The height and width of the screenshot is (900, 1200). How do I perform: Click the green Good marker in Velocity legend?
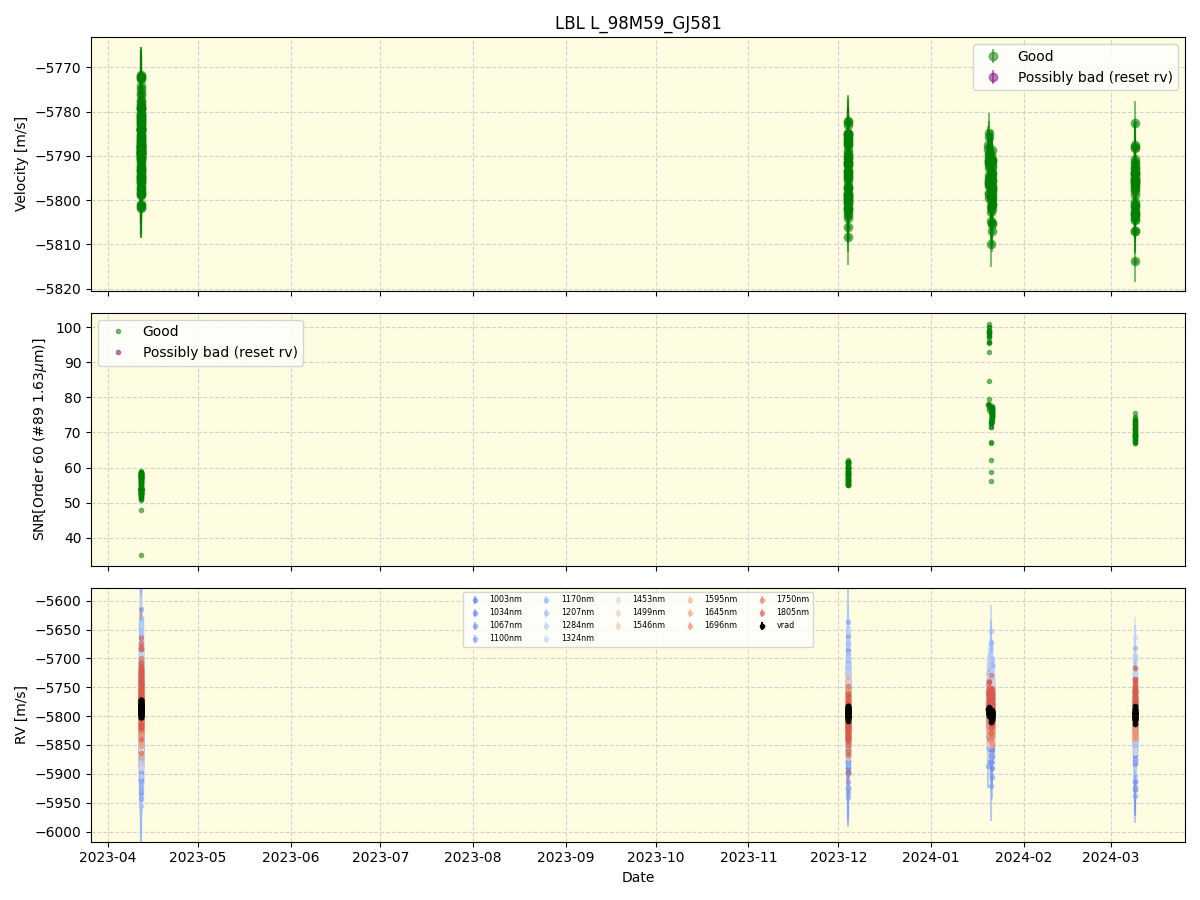(x=993, y=57)
